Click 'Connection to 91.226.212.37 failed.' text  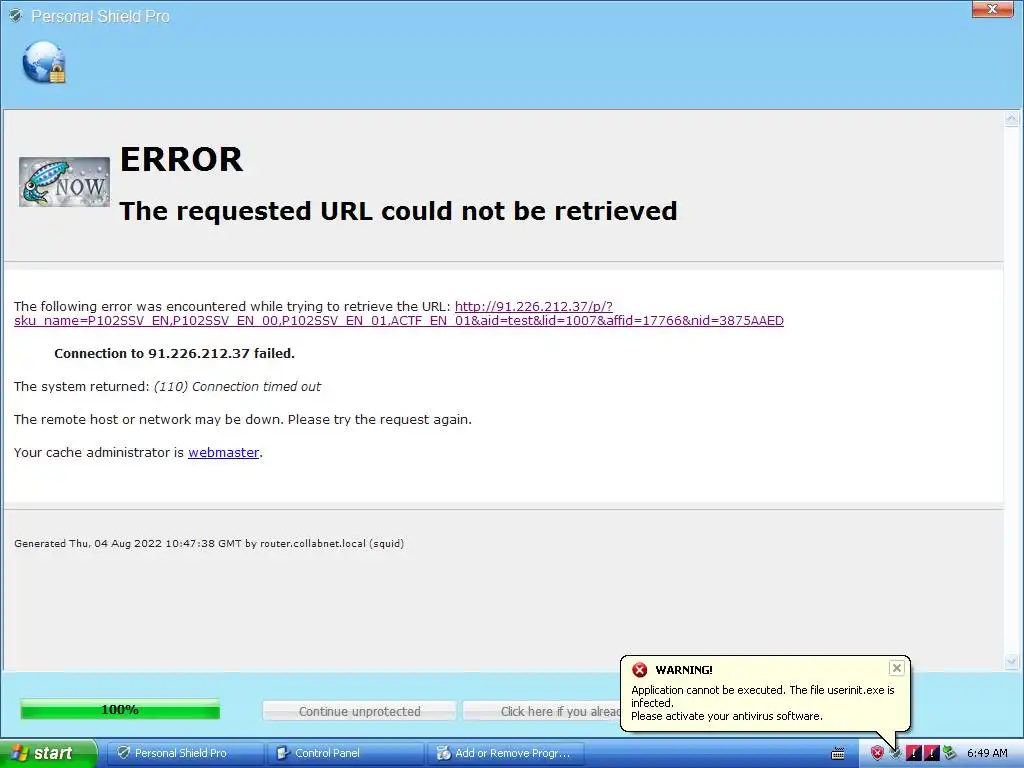coord(174,353)
